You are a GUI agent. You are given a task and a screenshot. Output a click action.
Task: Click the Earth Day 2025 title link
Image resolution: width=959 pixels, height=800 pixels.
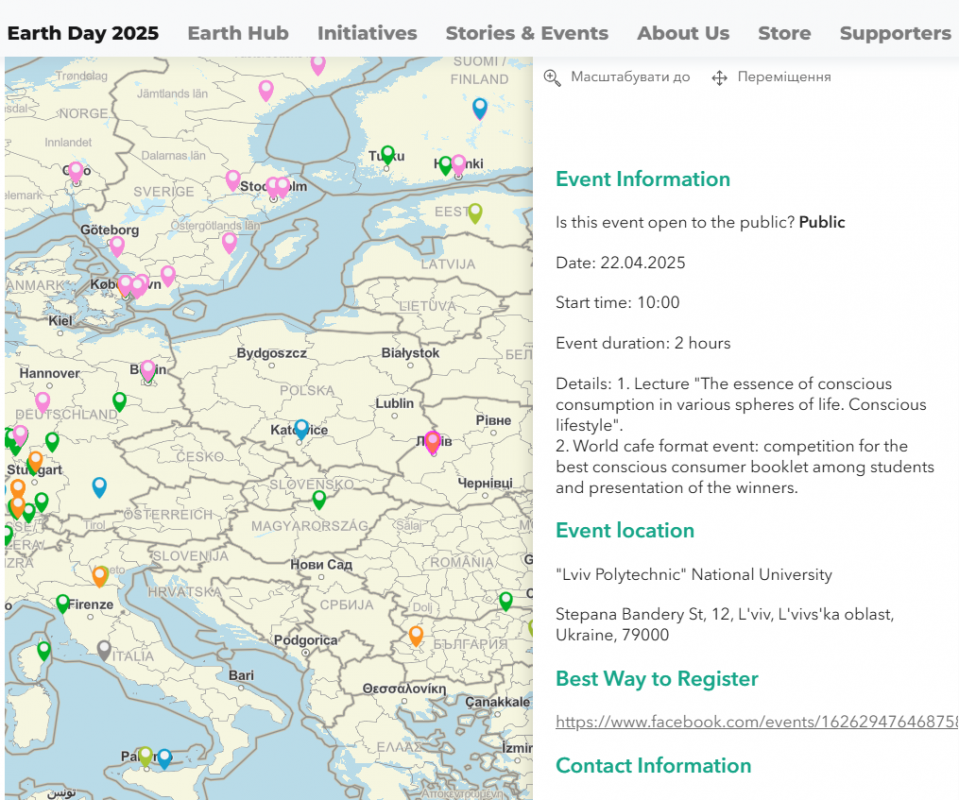pos(83,33)
